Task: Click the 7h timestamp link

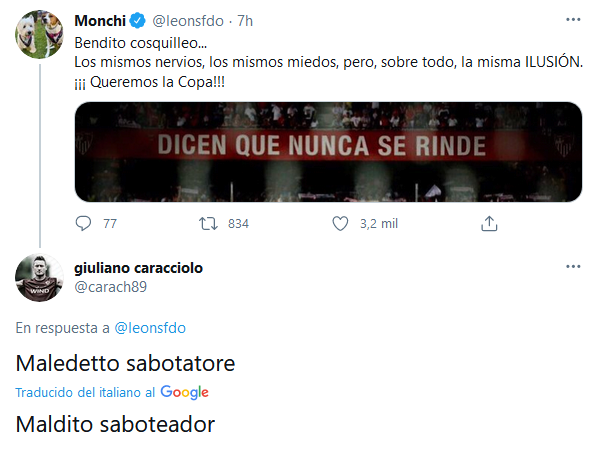Action: coord(245,21)
